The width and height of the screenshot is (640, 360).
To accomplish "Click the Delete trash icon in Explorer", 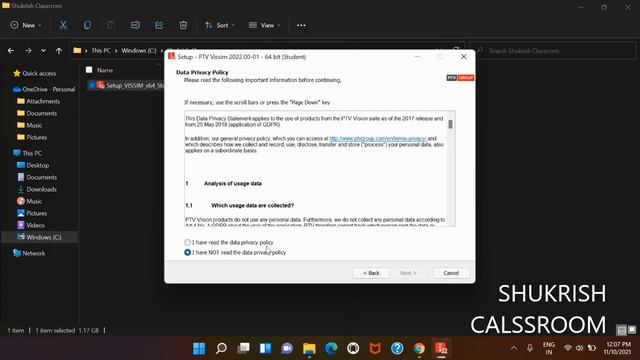I will [183, 25].
